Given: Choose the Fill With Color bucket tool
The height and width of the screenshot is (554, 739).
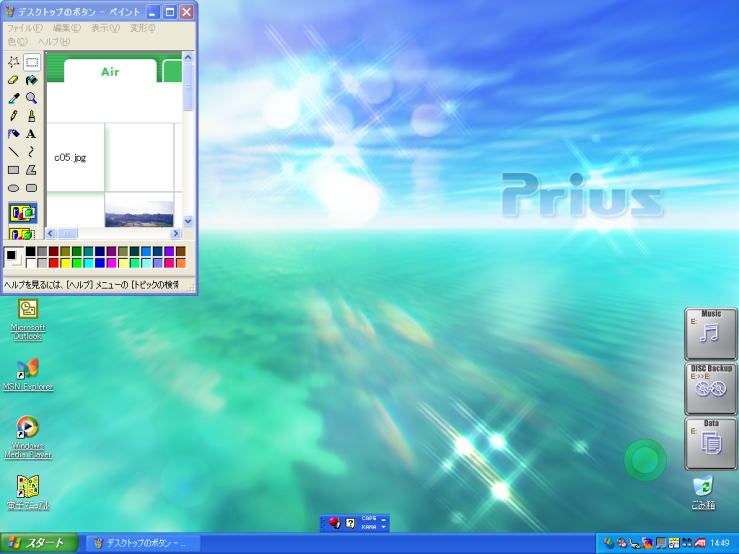Looking at the screenshot, I should coord(32,80).
